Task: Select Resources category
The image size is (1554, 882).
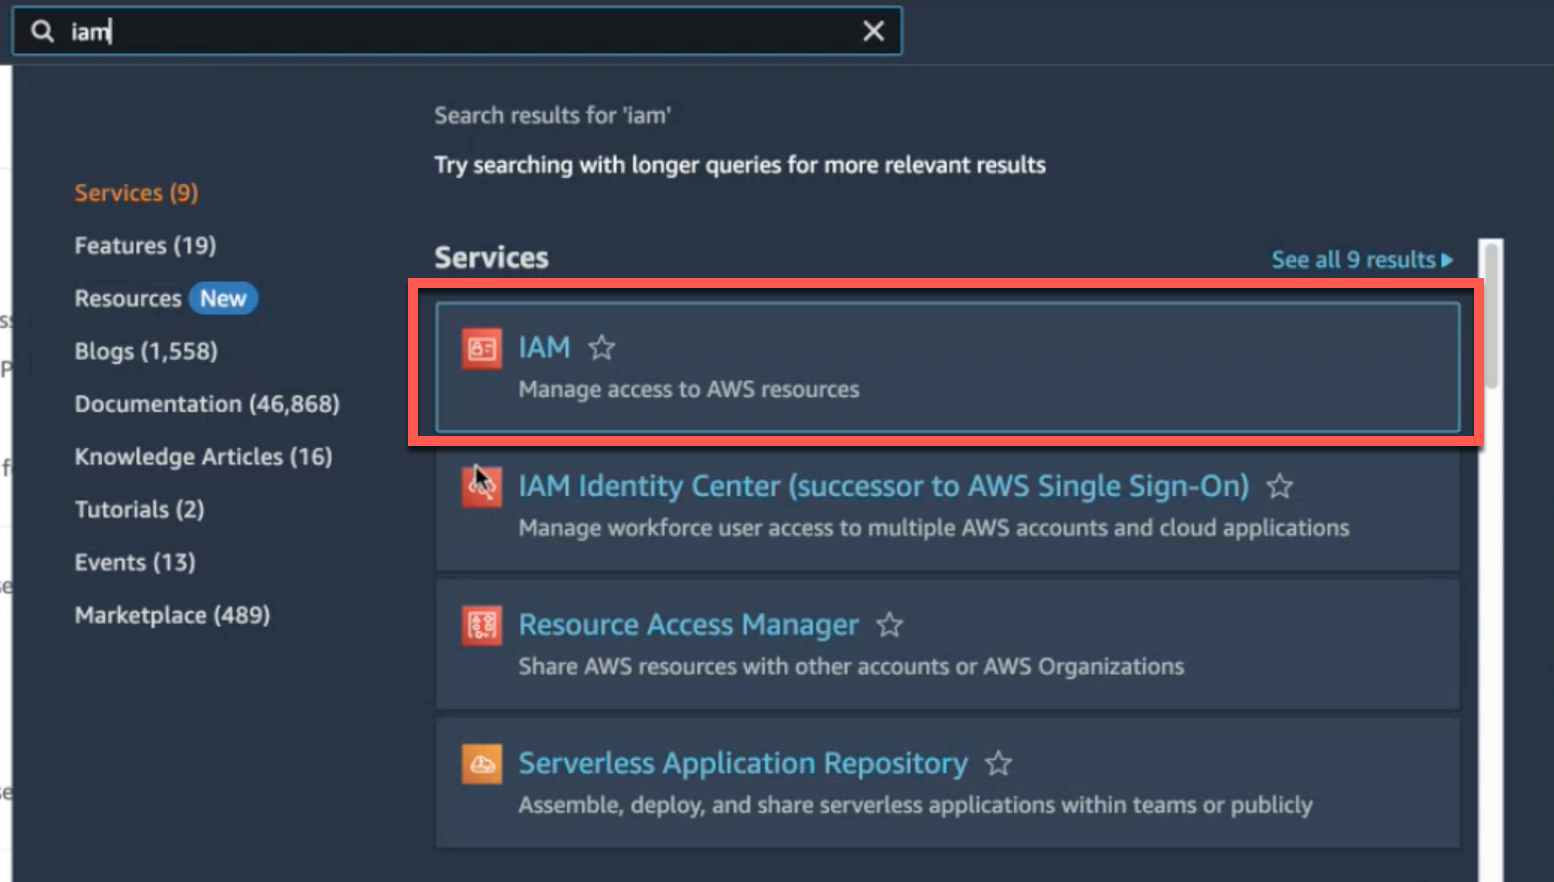Action: pos(128,299)
